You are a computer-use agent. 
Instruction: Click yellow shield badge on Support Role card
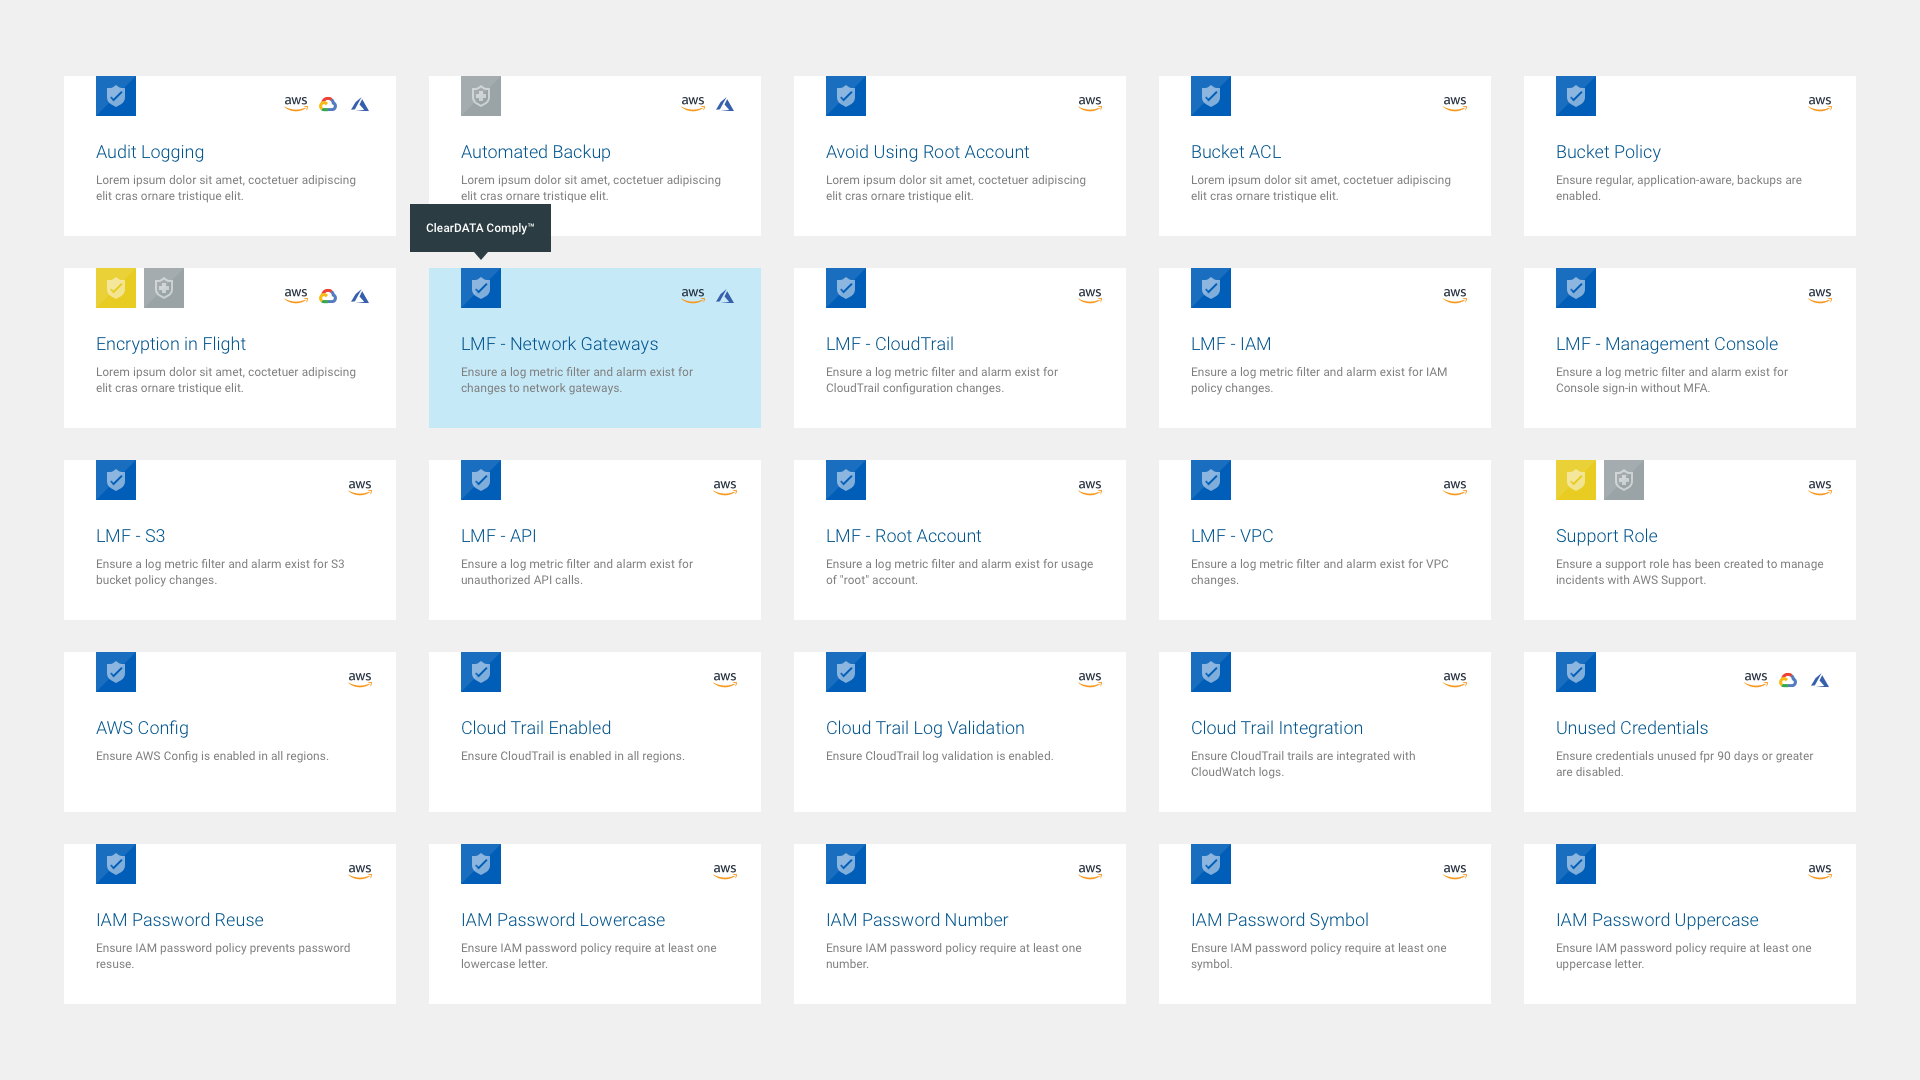1576,480
